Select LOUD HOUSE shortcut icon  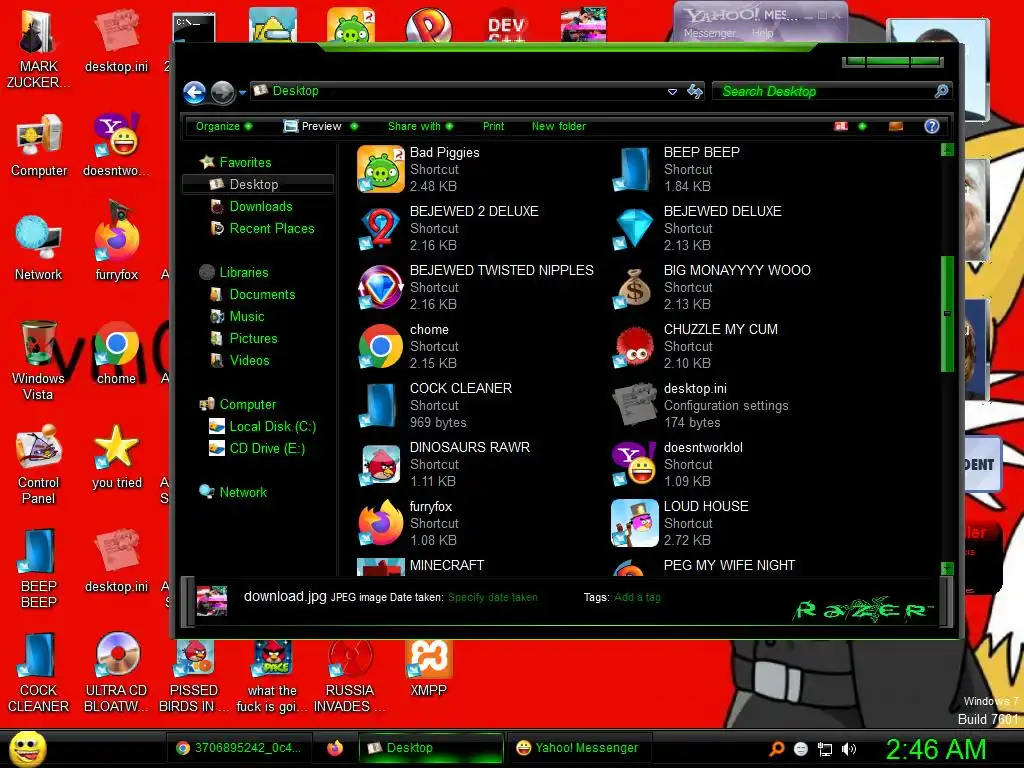[633, 523]
